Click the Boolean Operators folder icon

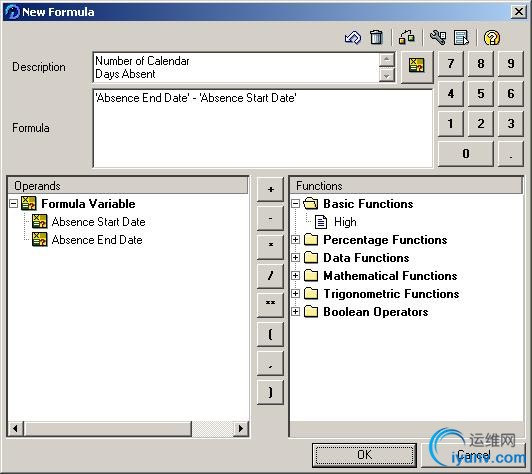(311, 311)
